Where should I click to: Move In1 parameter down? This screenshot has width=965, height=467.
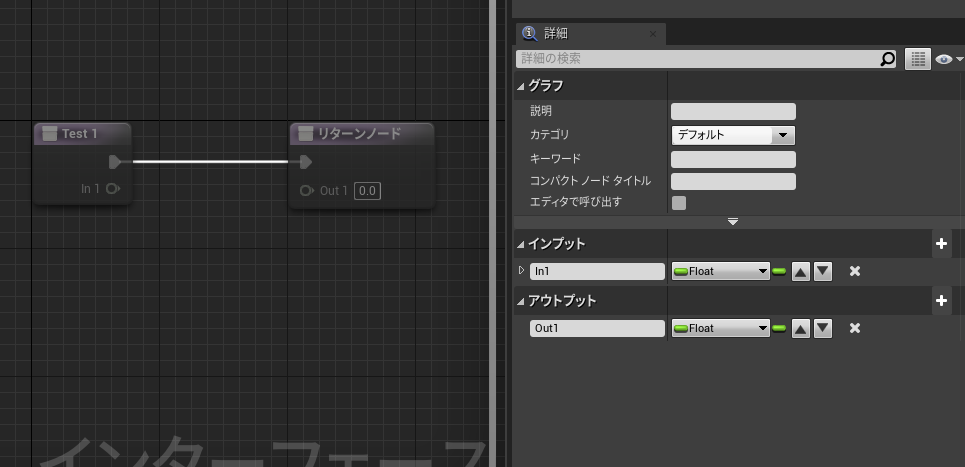point(823,271)
